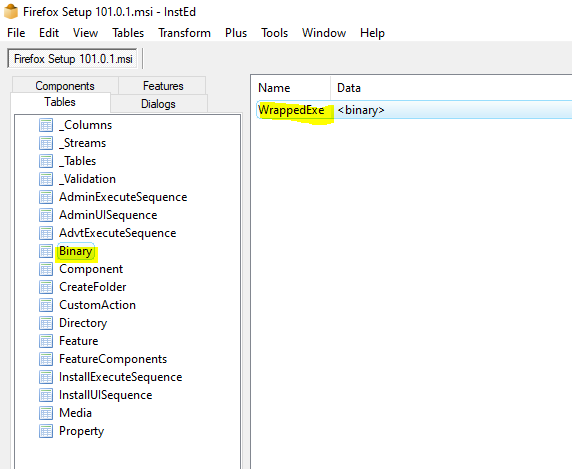Select the _Streams table
This screenshot has width=572, height=469.
pyautogui.click(x=82, y=143)
